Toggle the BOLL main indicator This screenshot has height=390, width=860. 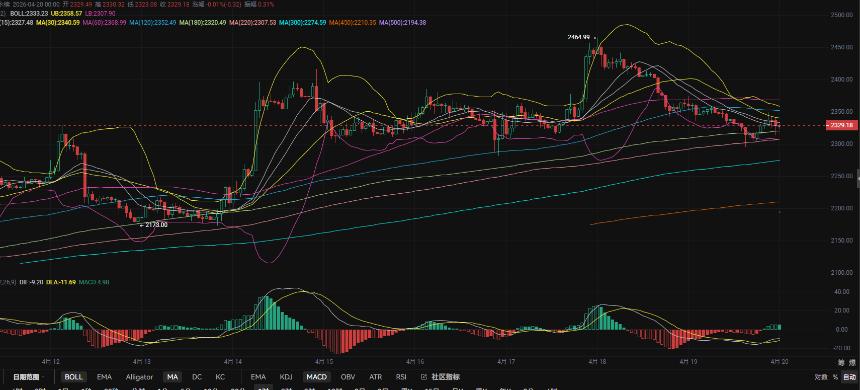pos(73,377)
